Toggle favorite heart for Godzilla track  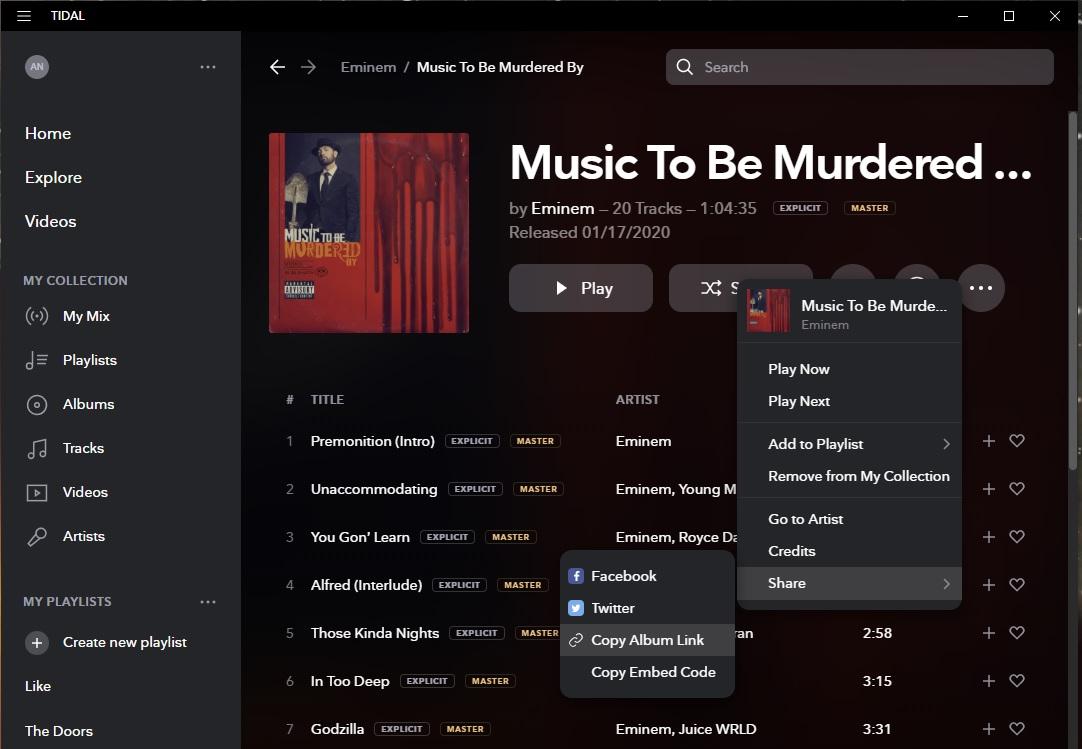click(1017, 729)
